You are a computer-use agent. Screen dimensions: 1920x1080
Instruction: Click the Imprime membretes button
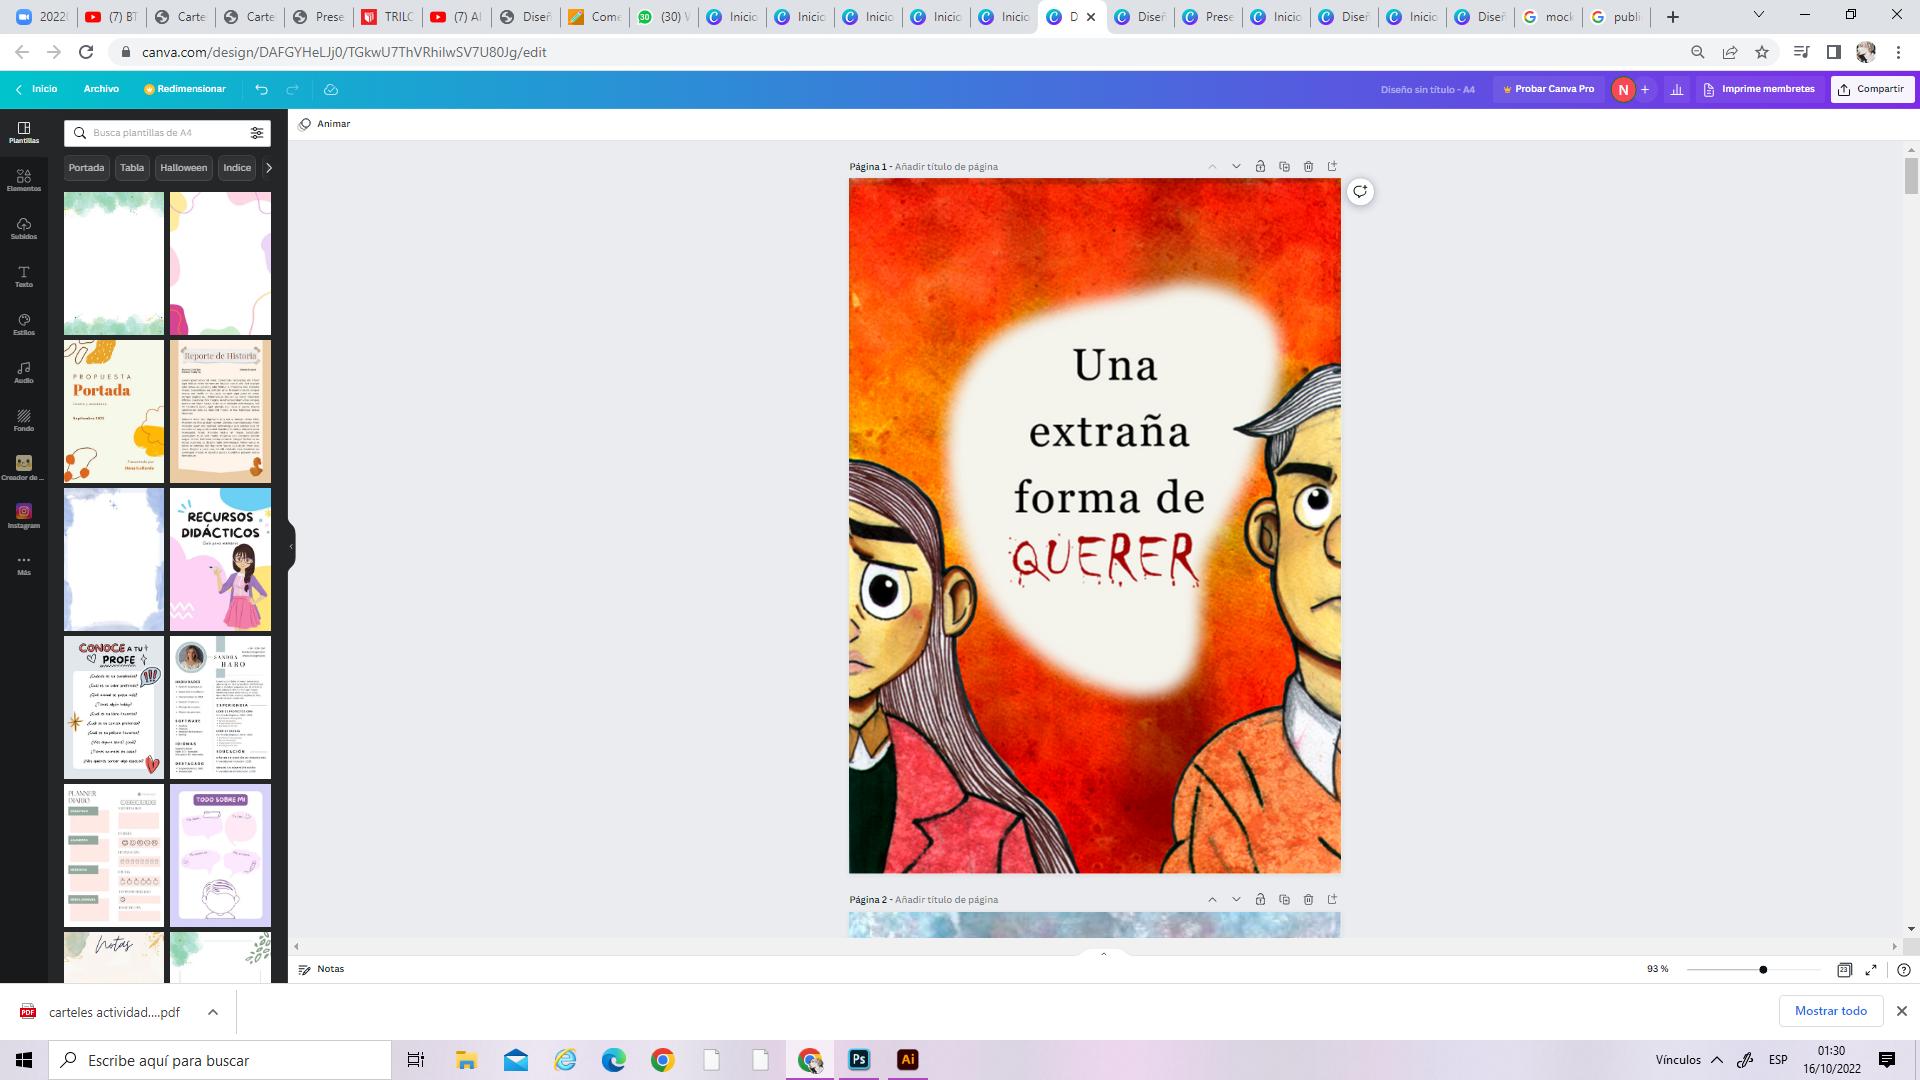tap(1759, 89)
